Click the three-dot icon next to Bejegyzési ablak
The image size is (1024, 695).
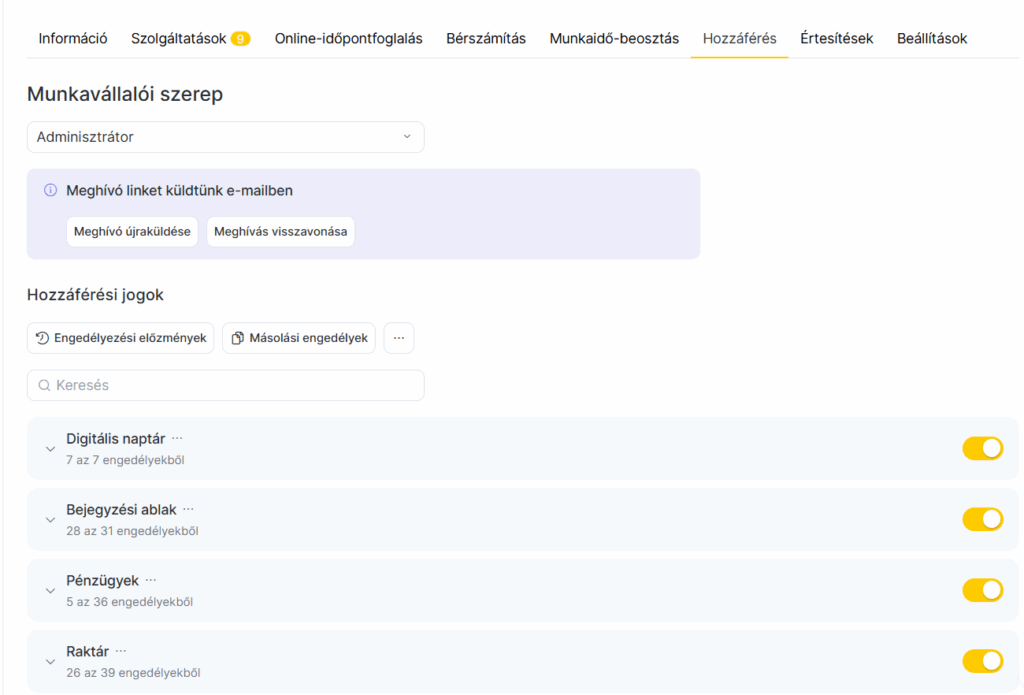(x=188, y=509)
